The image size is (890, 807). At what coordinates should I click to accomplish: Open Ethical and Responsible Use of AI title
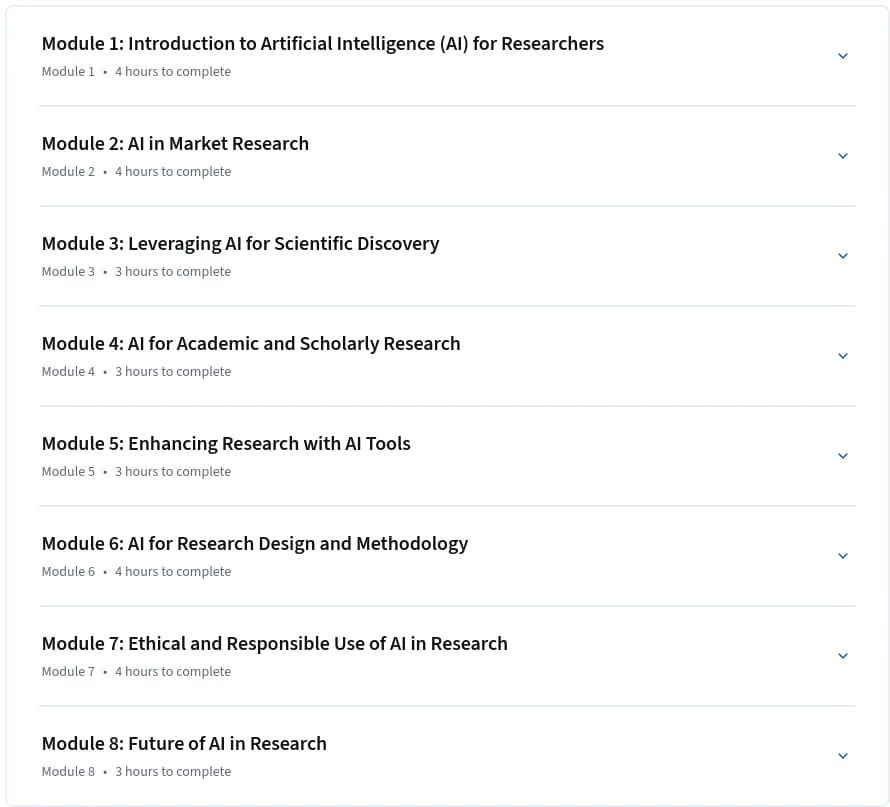[x=275, y=644]
